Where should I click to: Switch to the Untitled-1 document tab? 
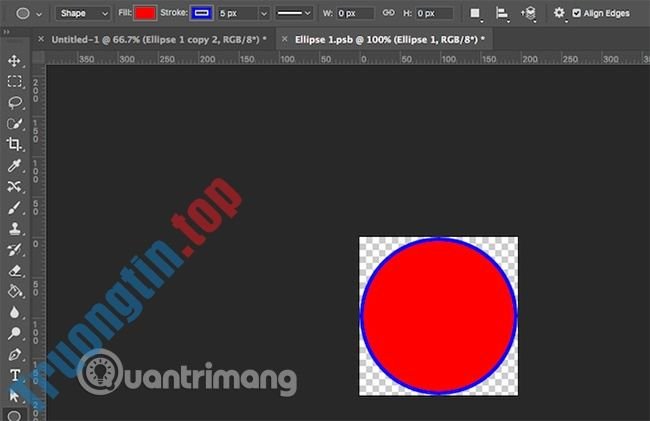[x=159, y=40]
